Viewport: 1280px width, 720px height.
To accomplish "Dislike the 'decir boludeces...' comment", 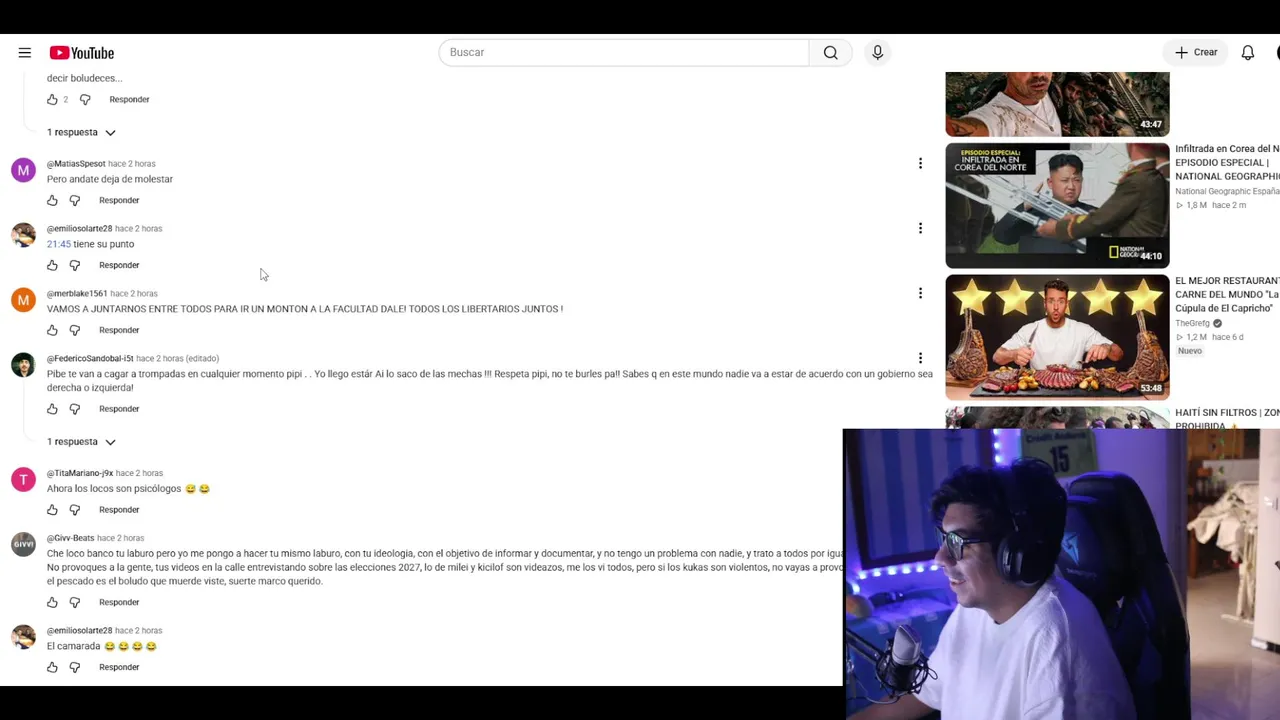I will pos(85,99).
